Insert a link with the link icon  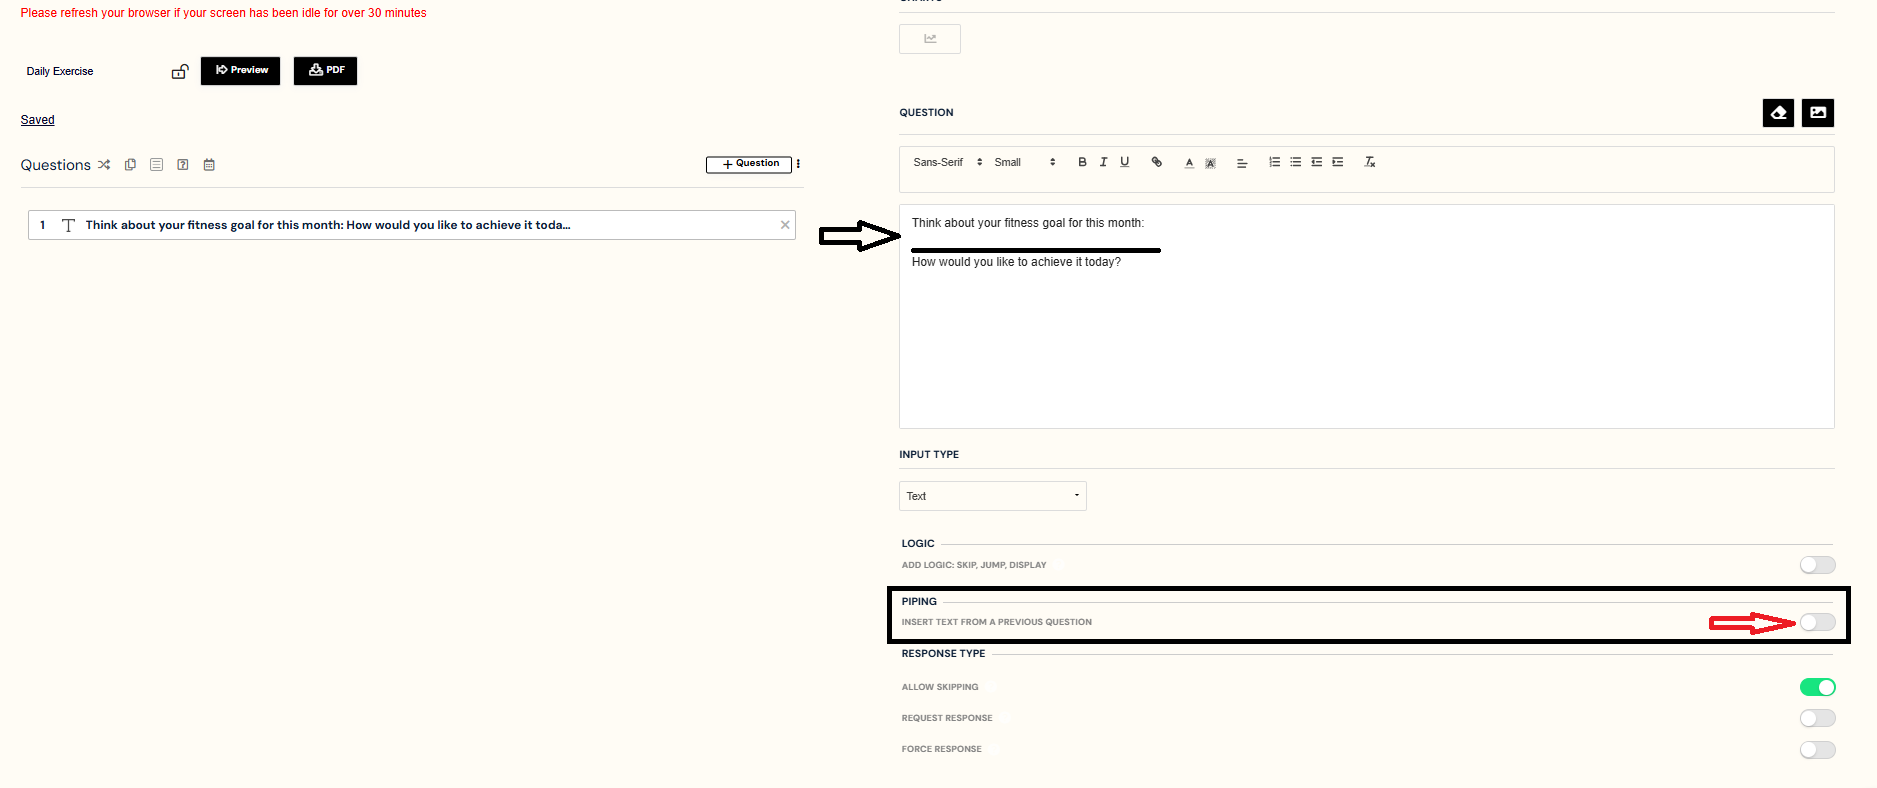(1157, 162)
